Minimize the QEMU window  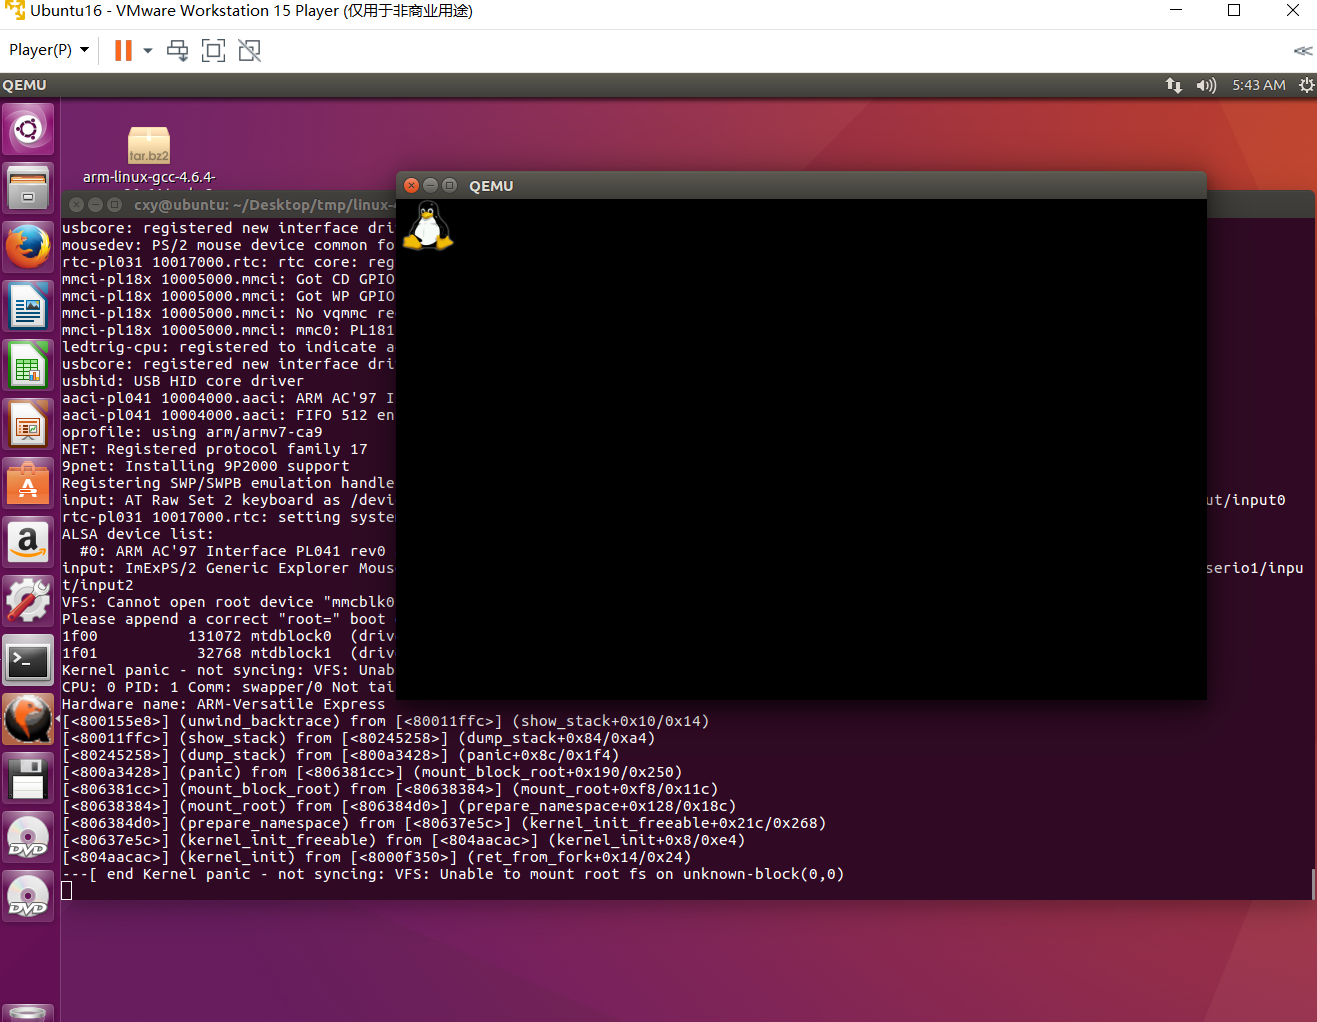(430, 185)
